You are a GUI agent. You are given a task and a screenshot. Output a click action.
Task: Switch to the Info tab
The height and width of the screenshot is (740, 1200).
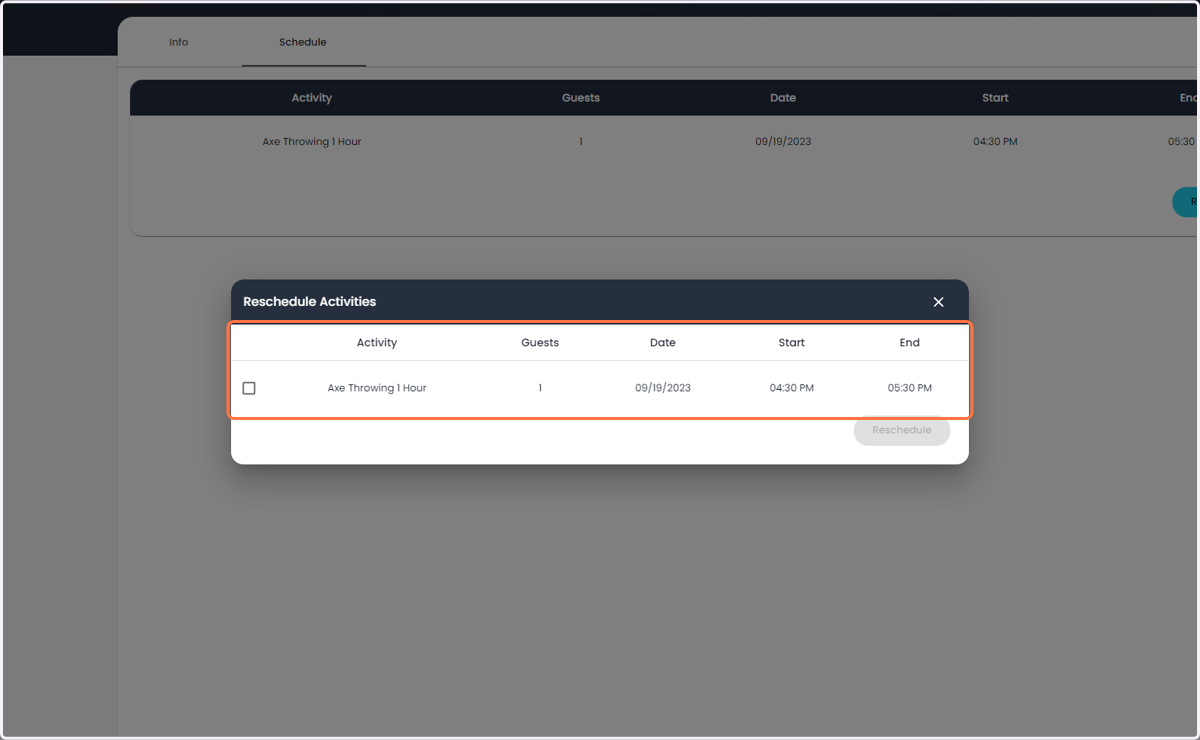click(178, 42)
